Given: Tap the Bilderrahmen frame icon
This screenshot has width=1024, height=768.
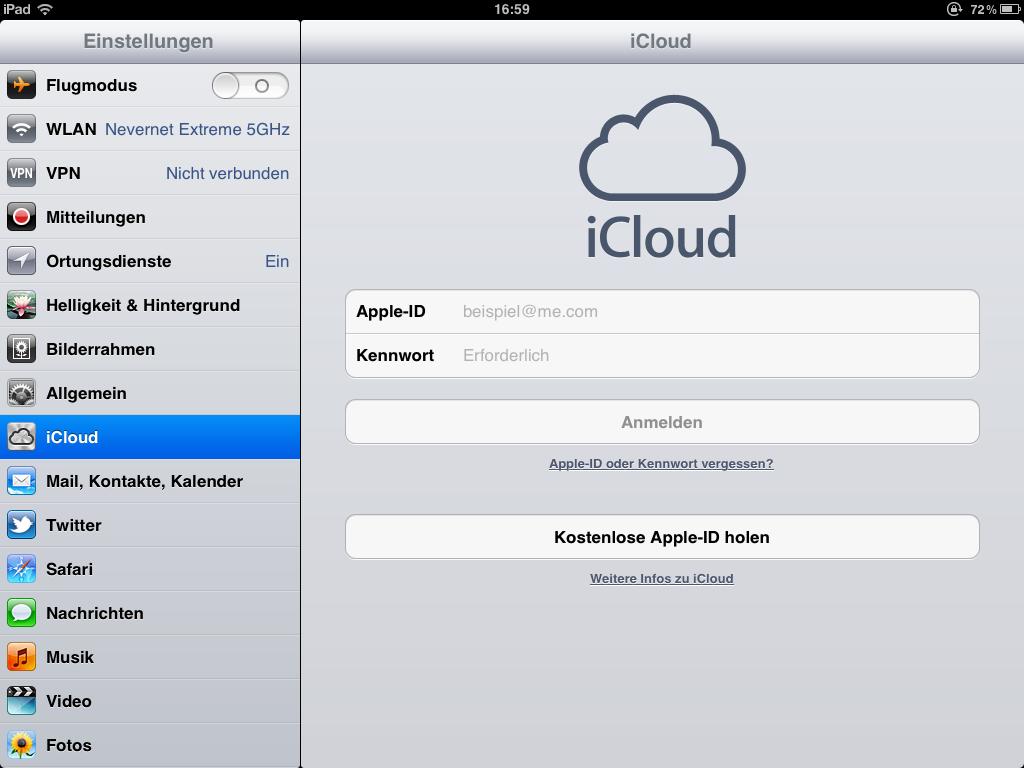Looking at the screenshot, I should coord(22,349).
